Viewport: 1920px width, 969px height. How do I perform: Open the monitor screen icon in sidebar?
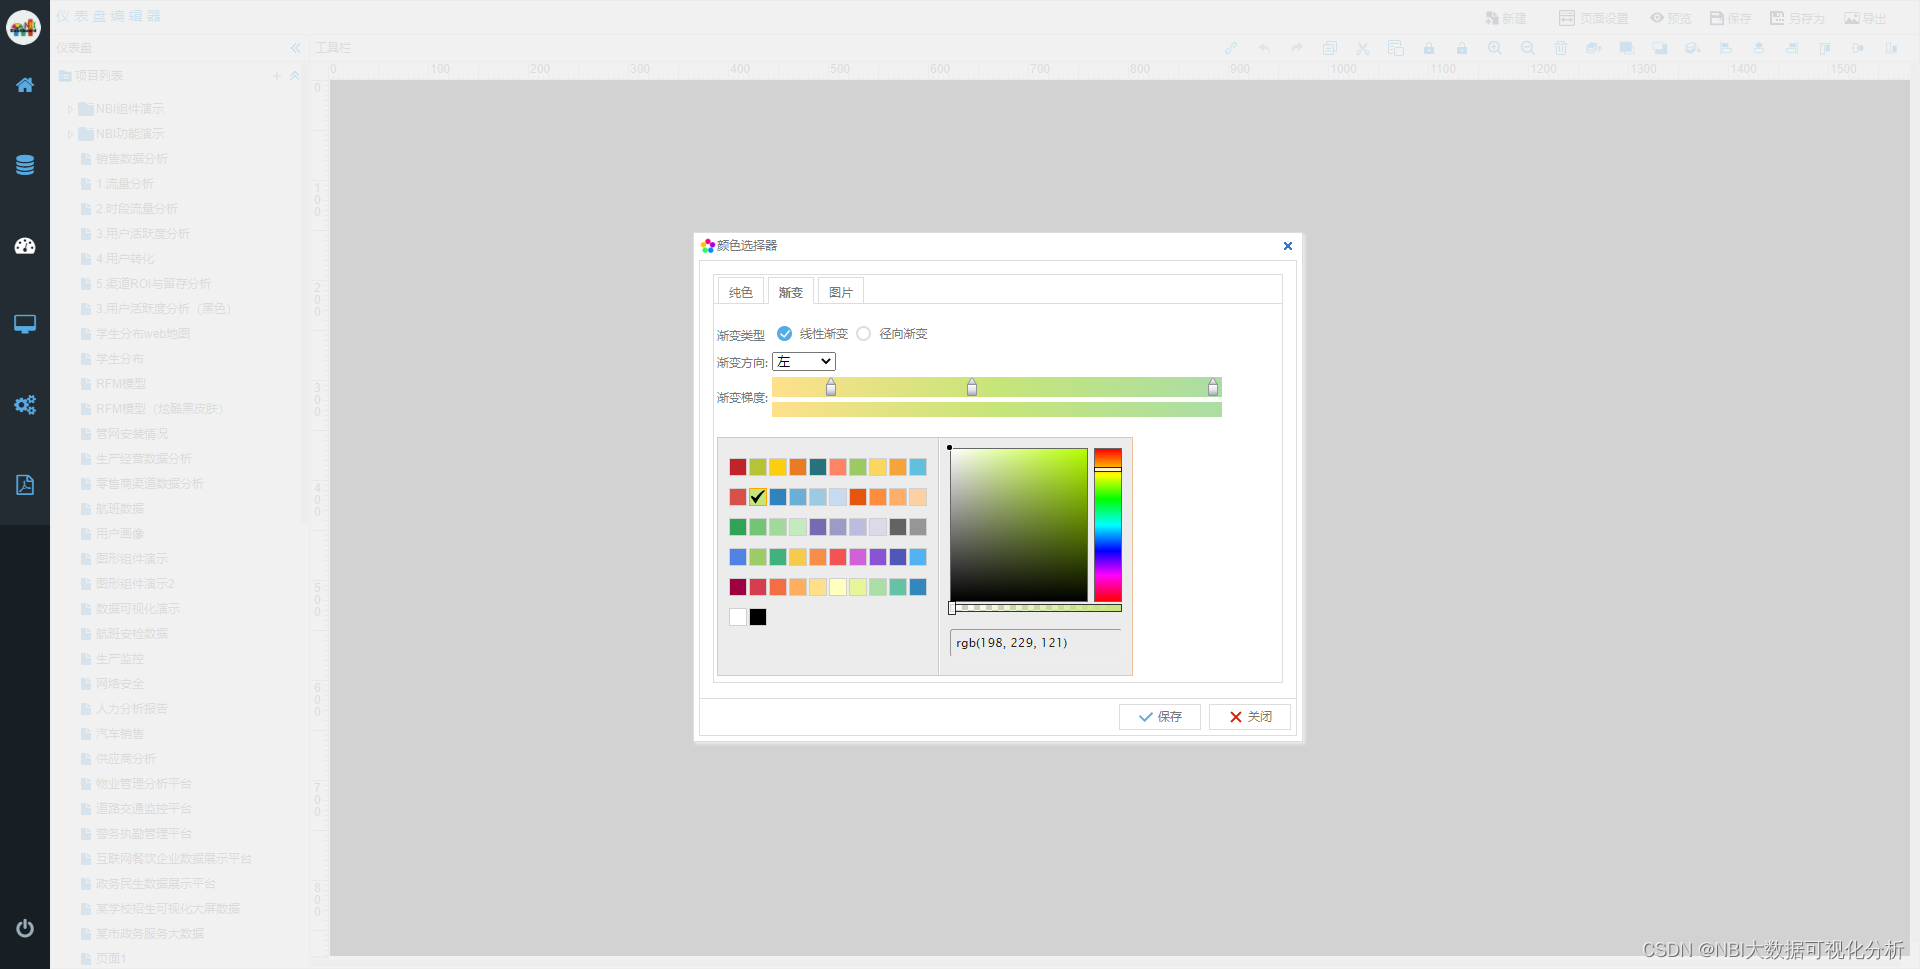coord(25,324)
